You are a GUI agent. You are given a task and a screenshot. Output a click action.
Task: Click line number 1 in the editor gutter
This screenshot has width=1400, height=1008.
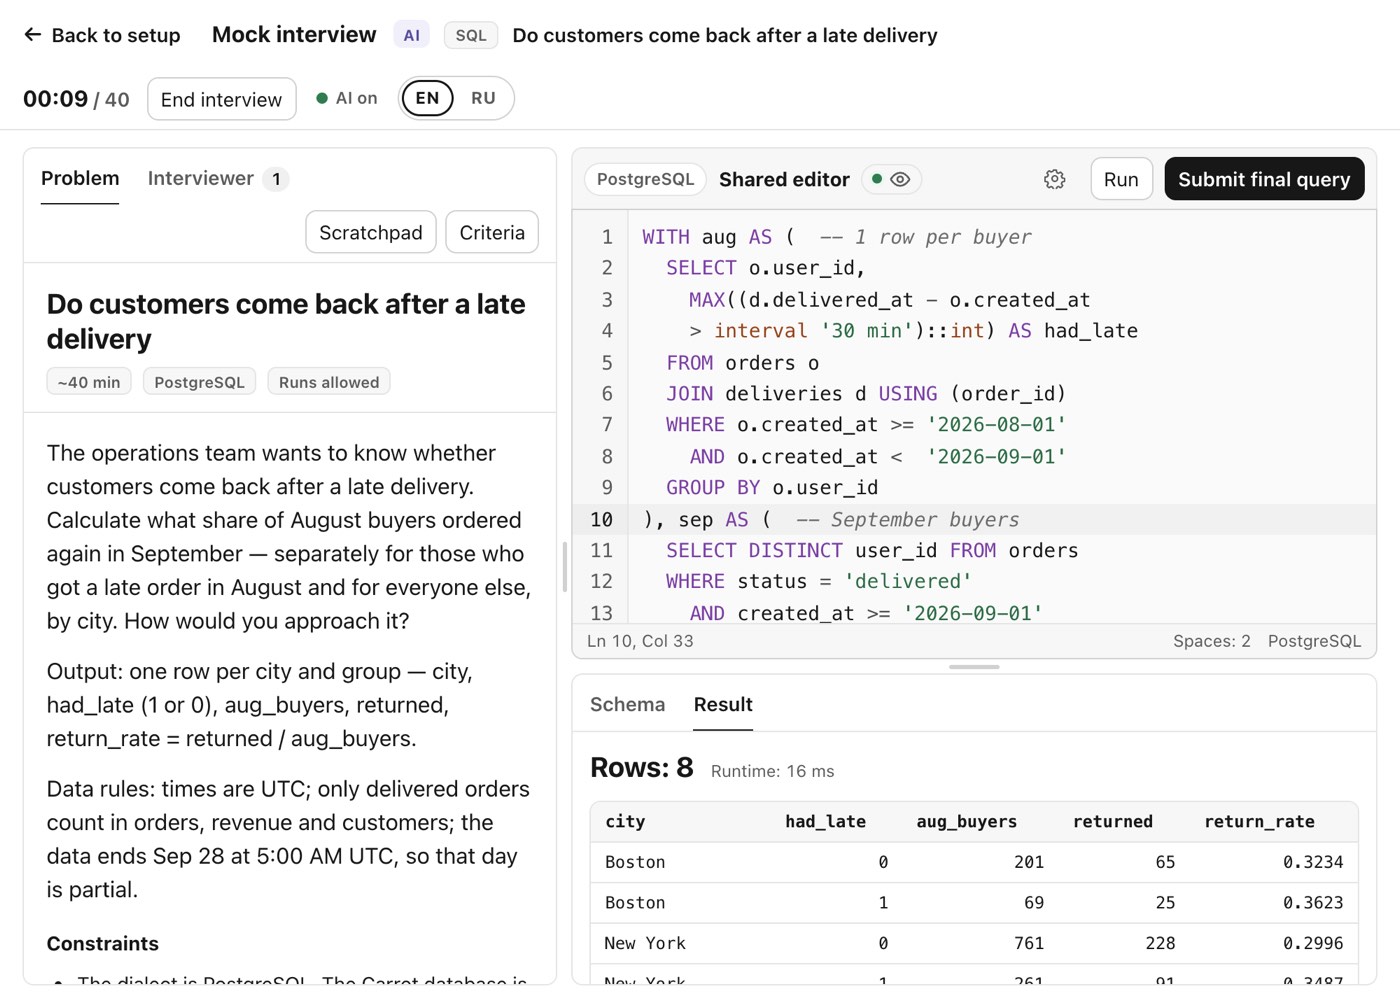tap(606, 237)
